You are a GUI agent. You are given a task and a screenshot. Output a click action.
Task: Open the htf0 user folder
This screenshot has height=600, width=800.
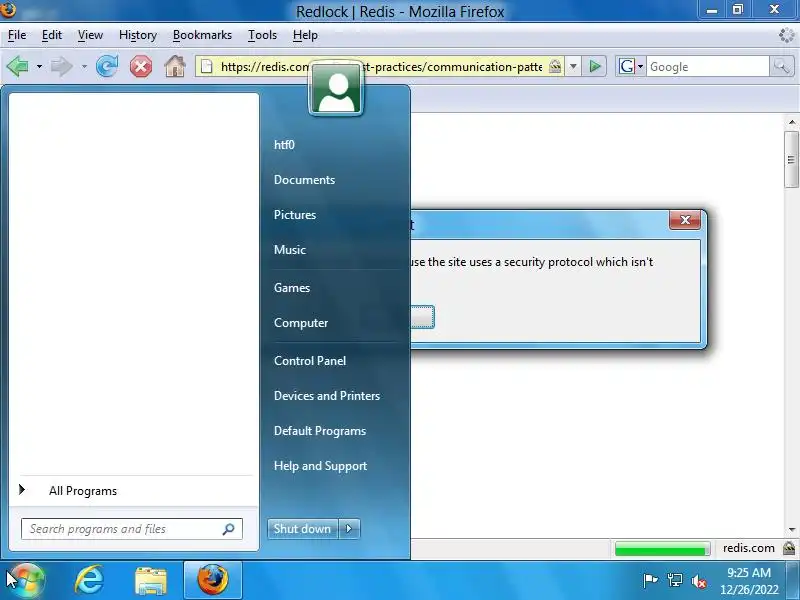click(x=284, y=145)
